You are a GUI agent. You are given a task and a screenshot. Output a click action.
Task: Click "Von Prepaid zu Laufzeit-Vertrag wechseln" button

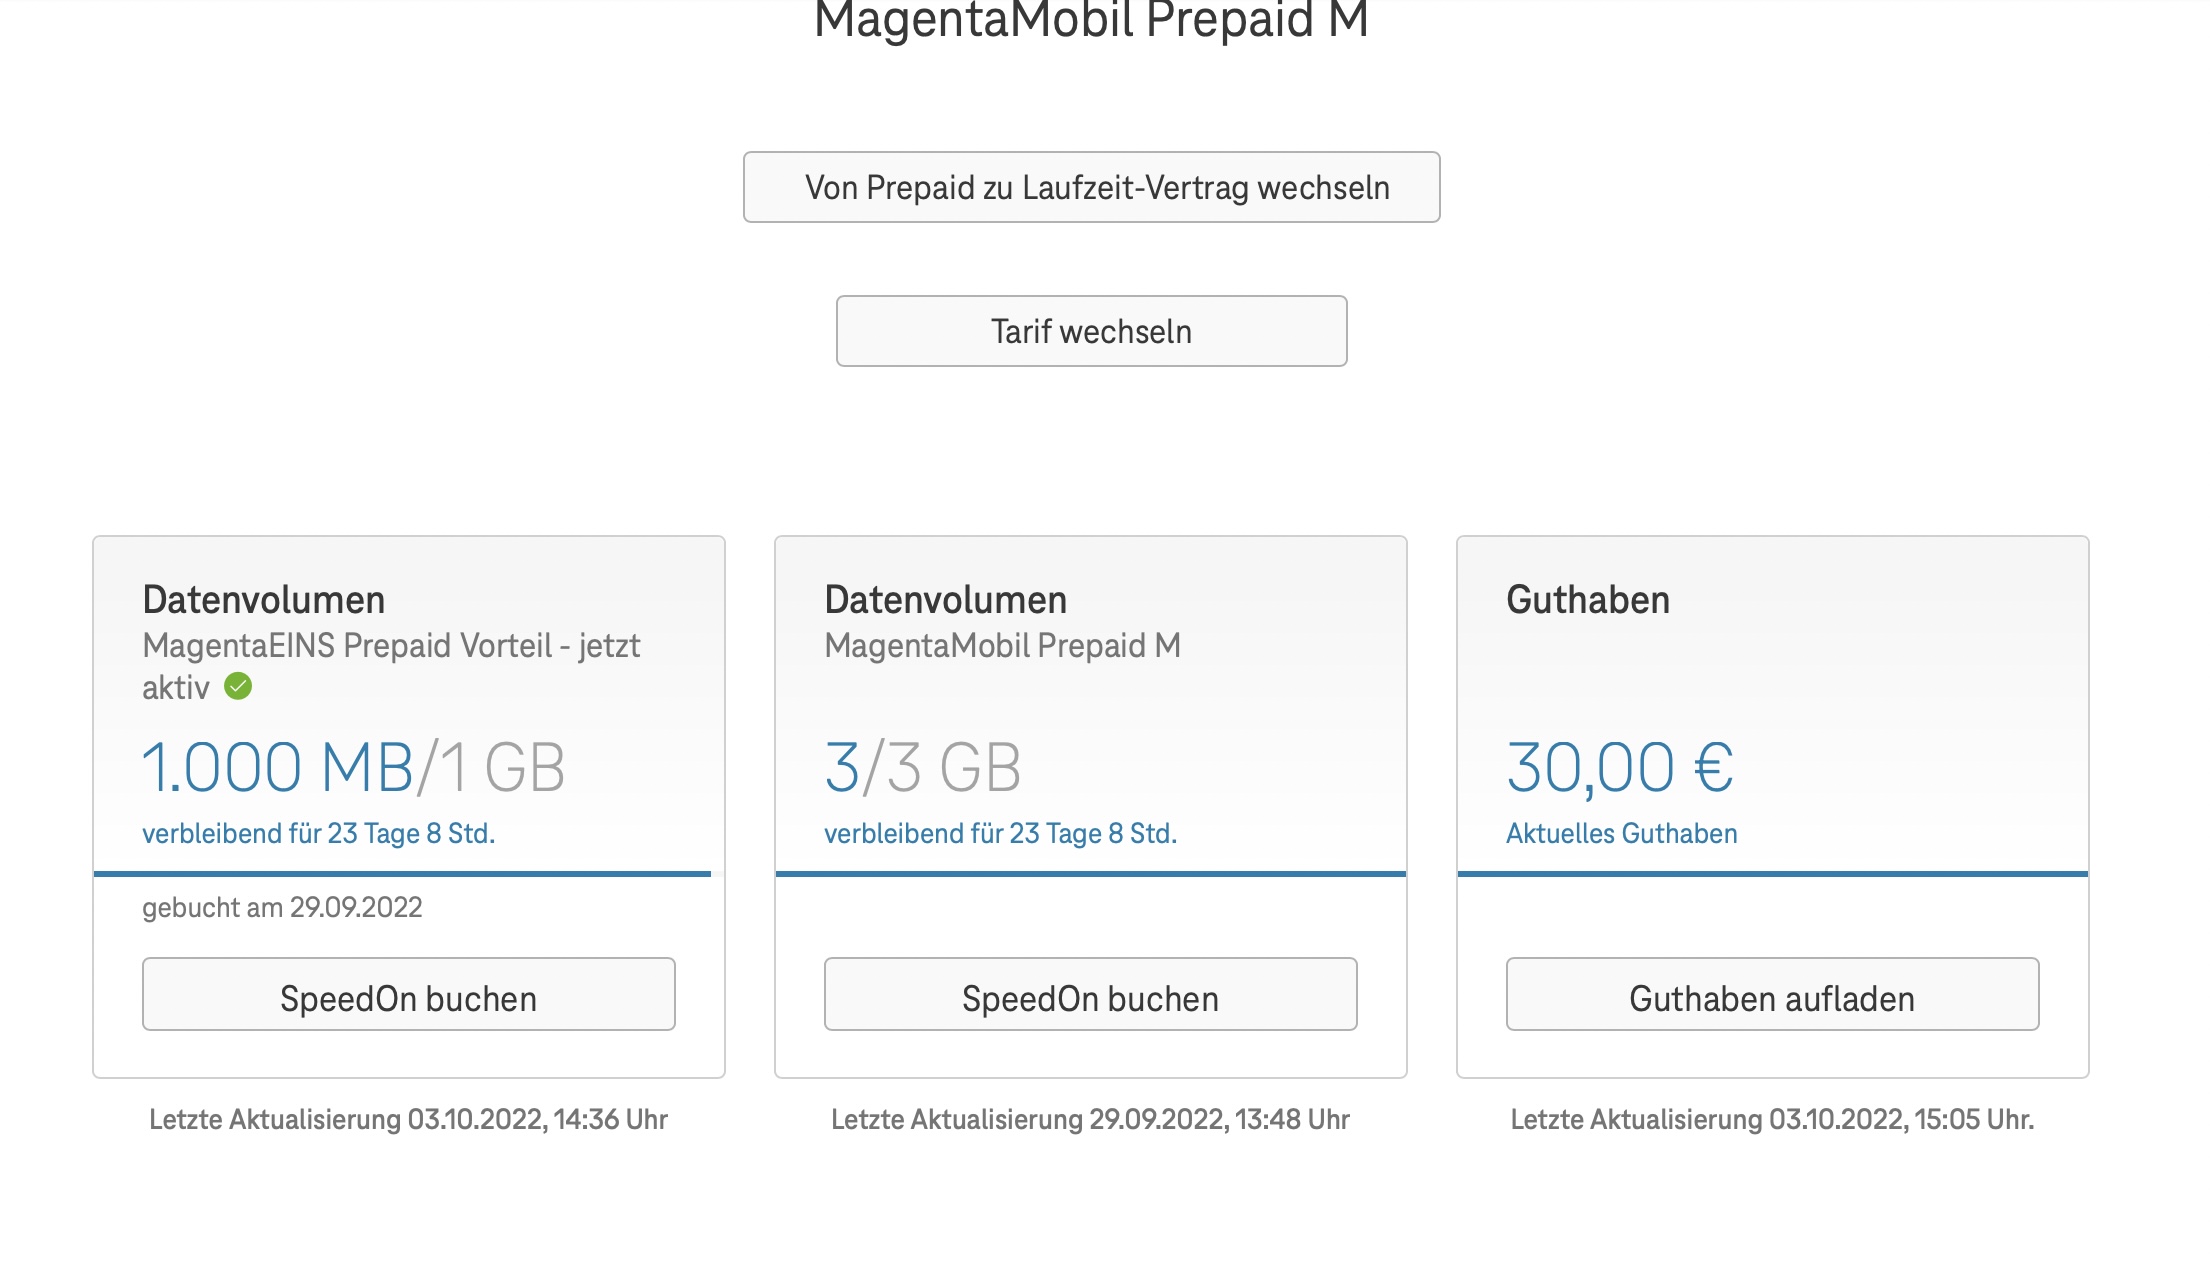point(1091,188)
